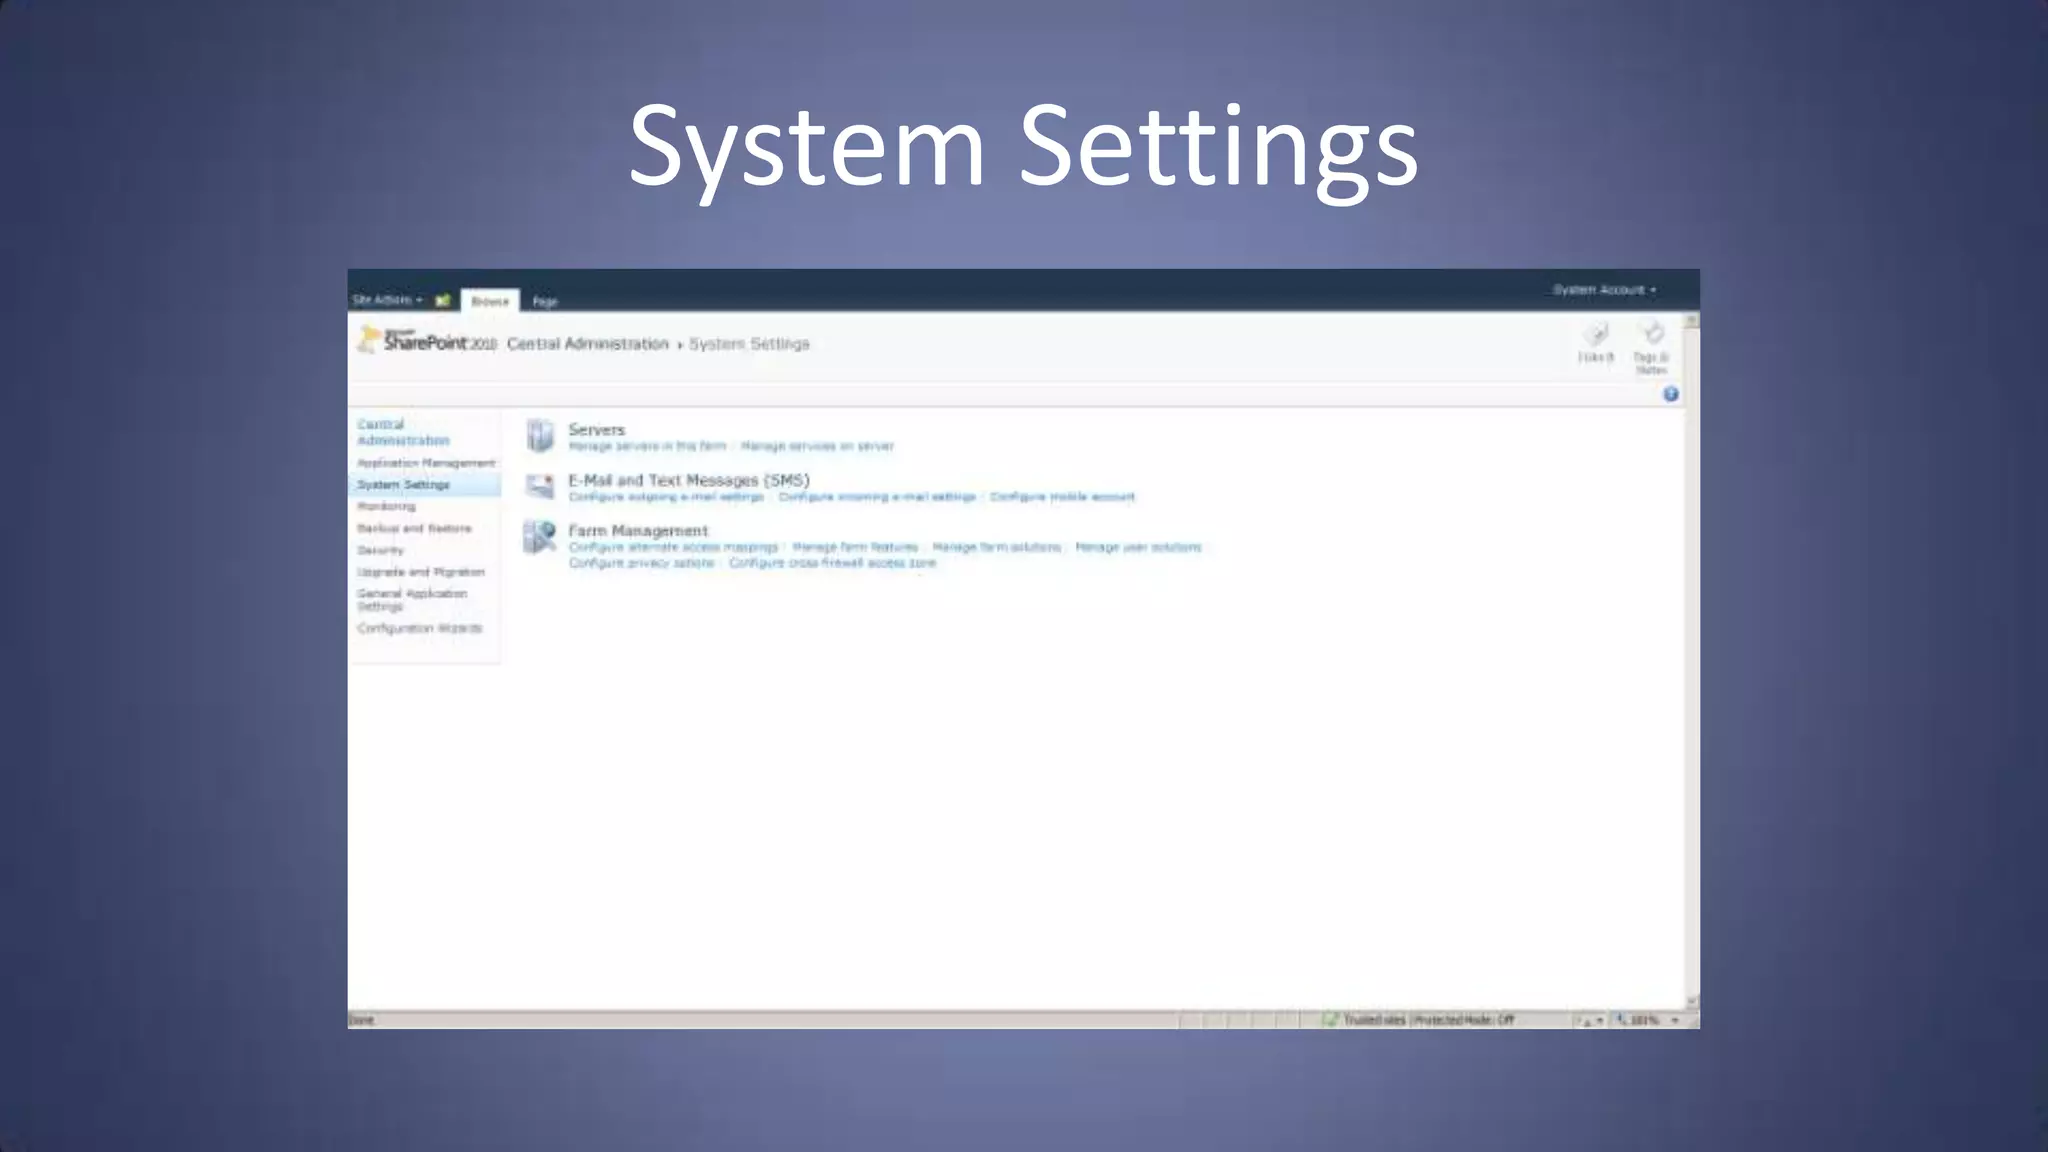This screenshot has width=2048, height=1152.
Task: Click the Navigate Up folder icon
Action: 443,300
